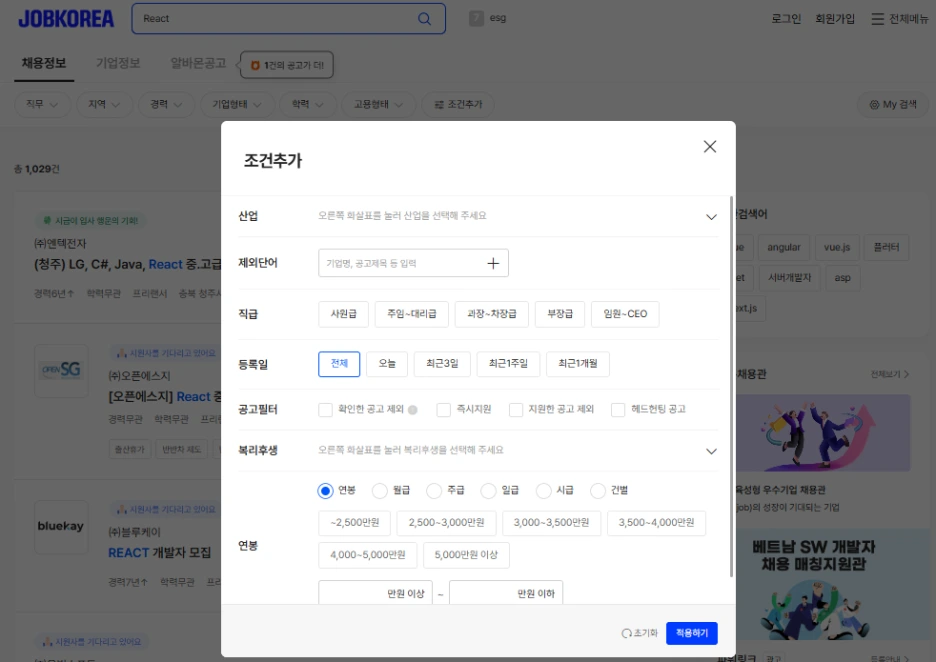Image resolution: width=936 pixels, height=662 pixels.
Task: Click the angular related keyword tag
Action: coord(784,247)
